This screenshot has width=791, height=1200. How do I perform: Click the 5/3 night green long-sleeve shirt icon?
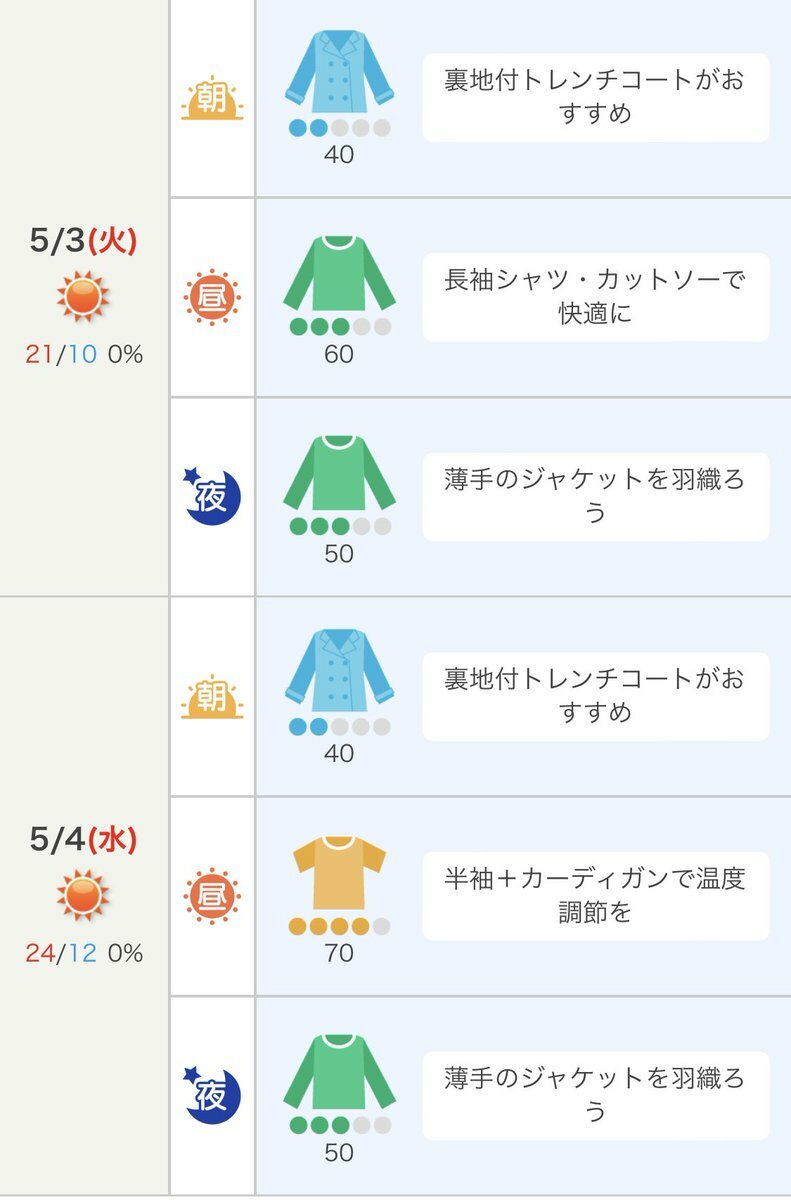[x=339, y=473]
